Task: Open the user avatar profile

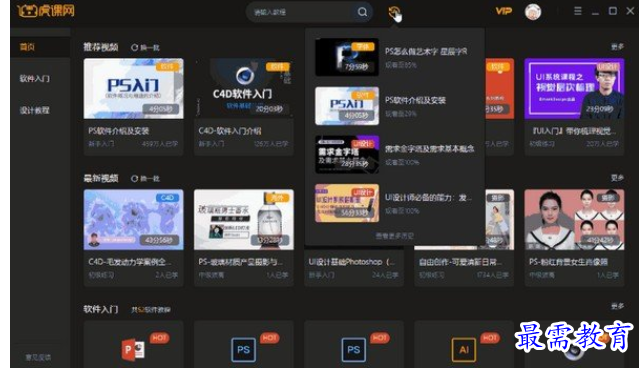Action: (x=533, y=12)
